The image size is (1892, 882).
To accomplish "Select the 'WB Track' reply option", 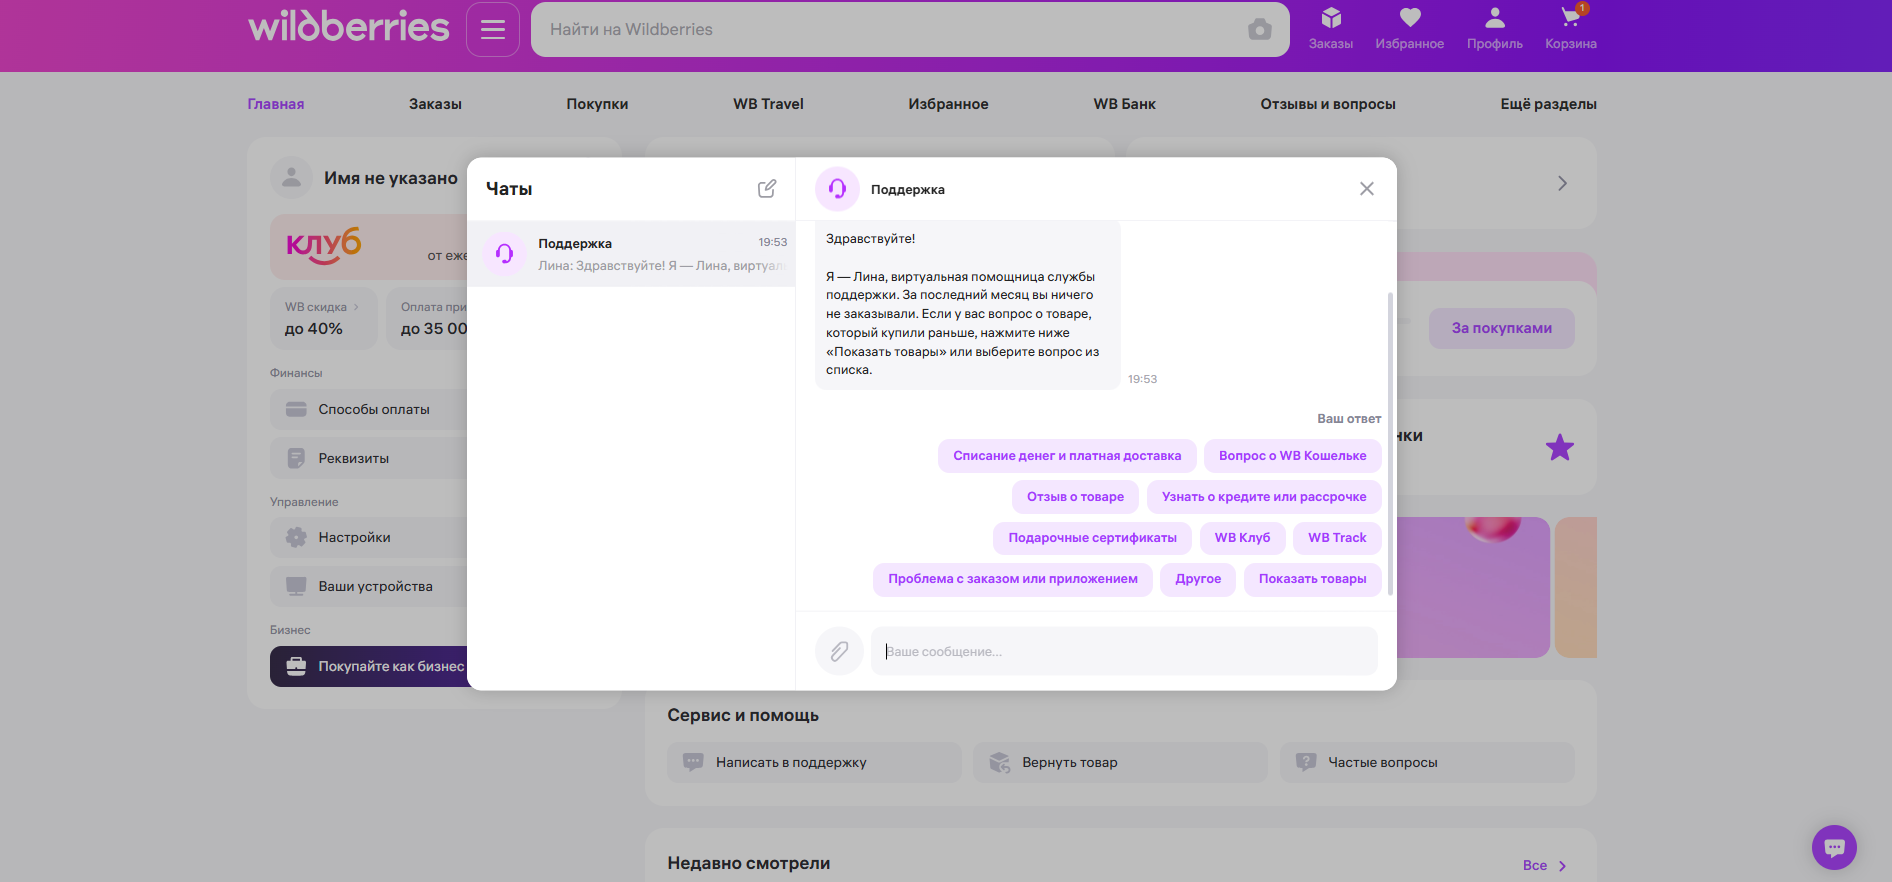I will tap(1337, 538).
